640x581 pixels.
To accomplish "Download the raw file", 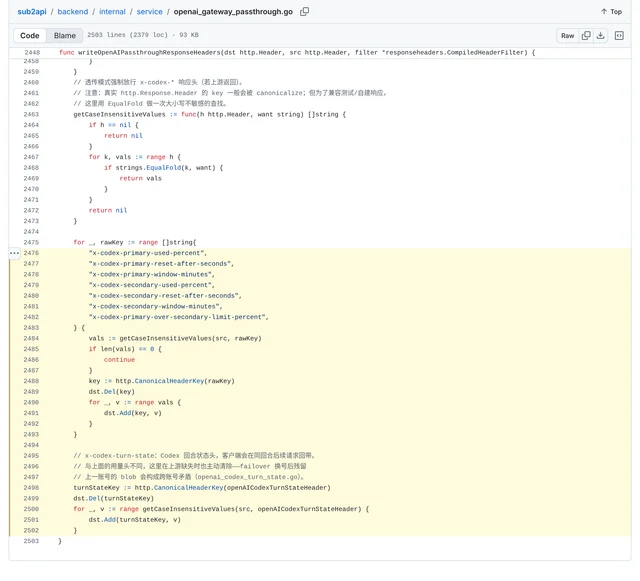I will (x=600, y=36).
